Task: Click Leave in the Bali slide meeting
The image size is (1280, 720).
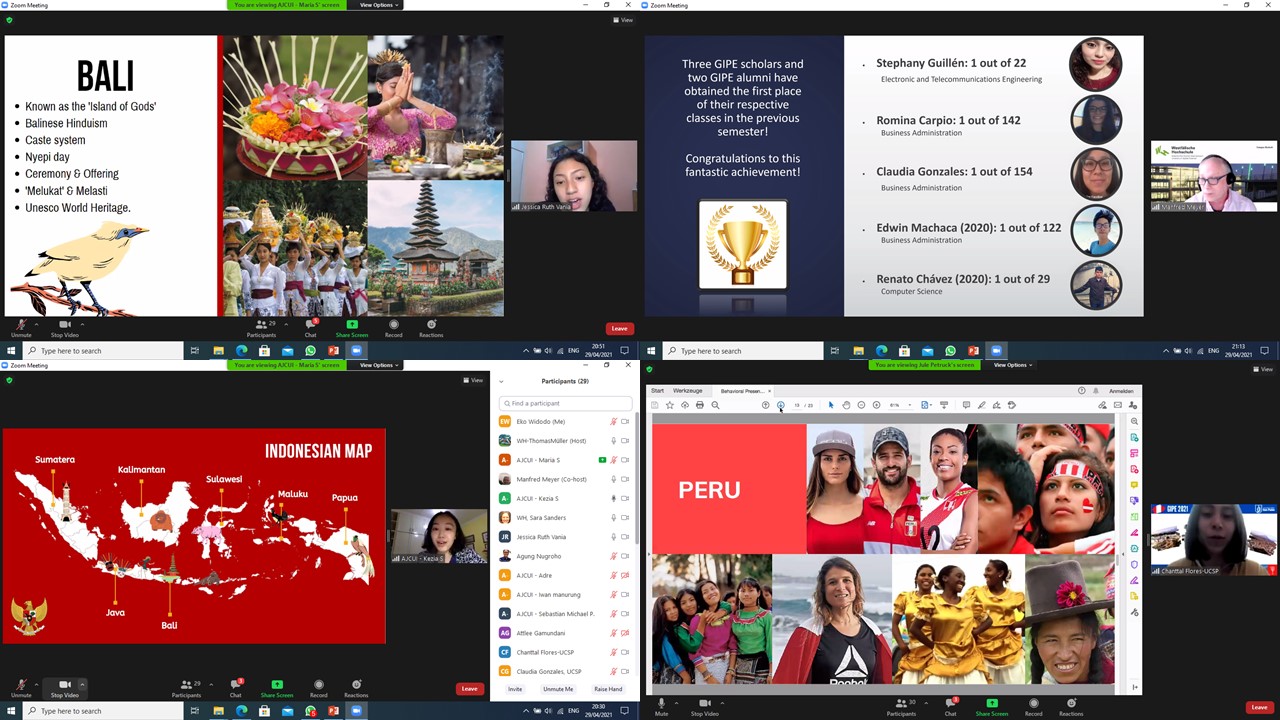Action: pos(620,328)
